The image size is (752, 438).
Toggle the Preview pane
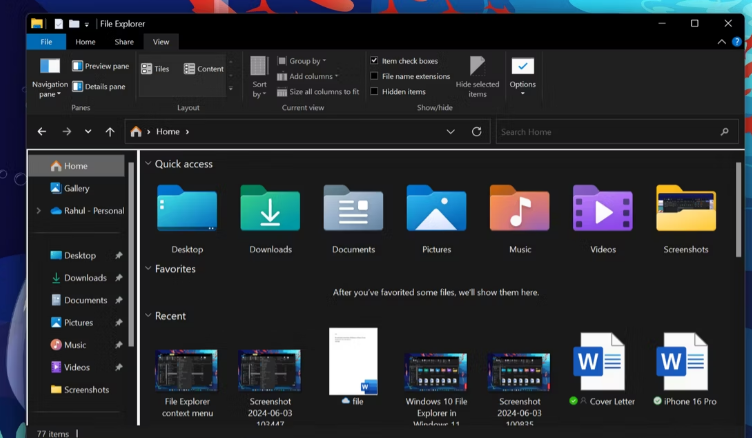click(101, 66)
